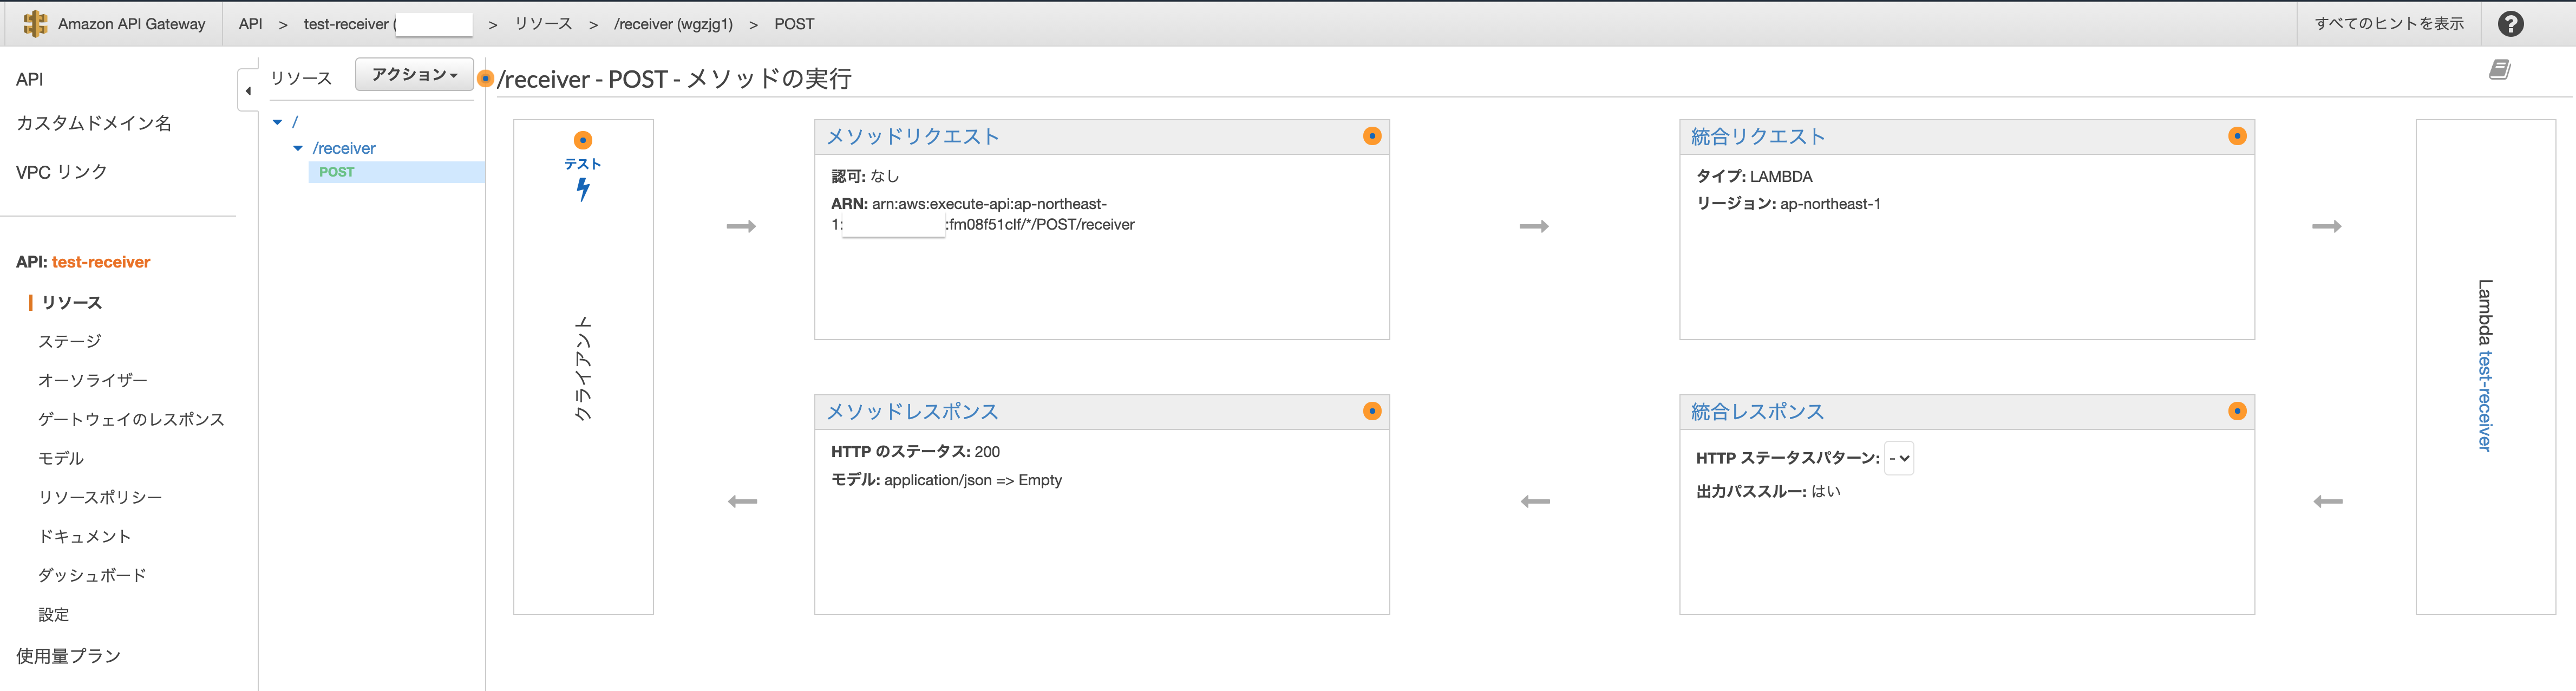Click hint dot on メソッドリクエスト box
Viewport: 2576px width, 691px height.
pos(1372,136)
